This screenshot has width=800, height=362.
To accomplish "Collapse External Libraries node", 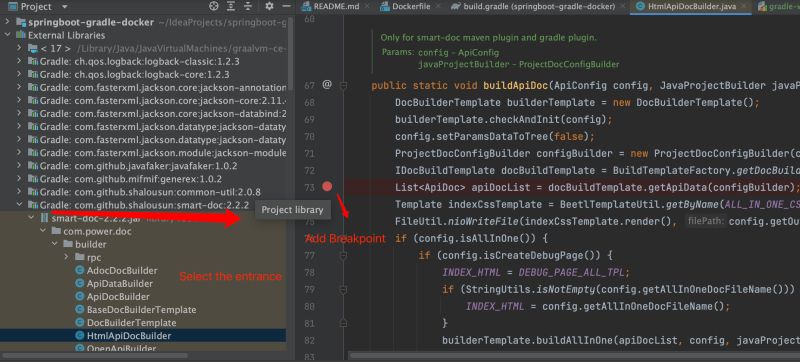I will [8, 35].
